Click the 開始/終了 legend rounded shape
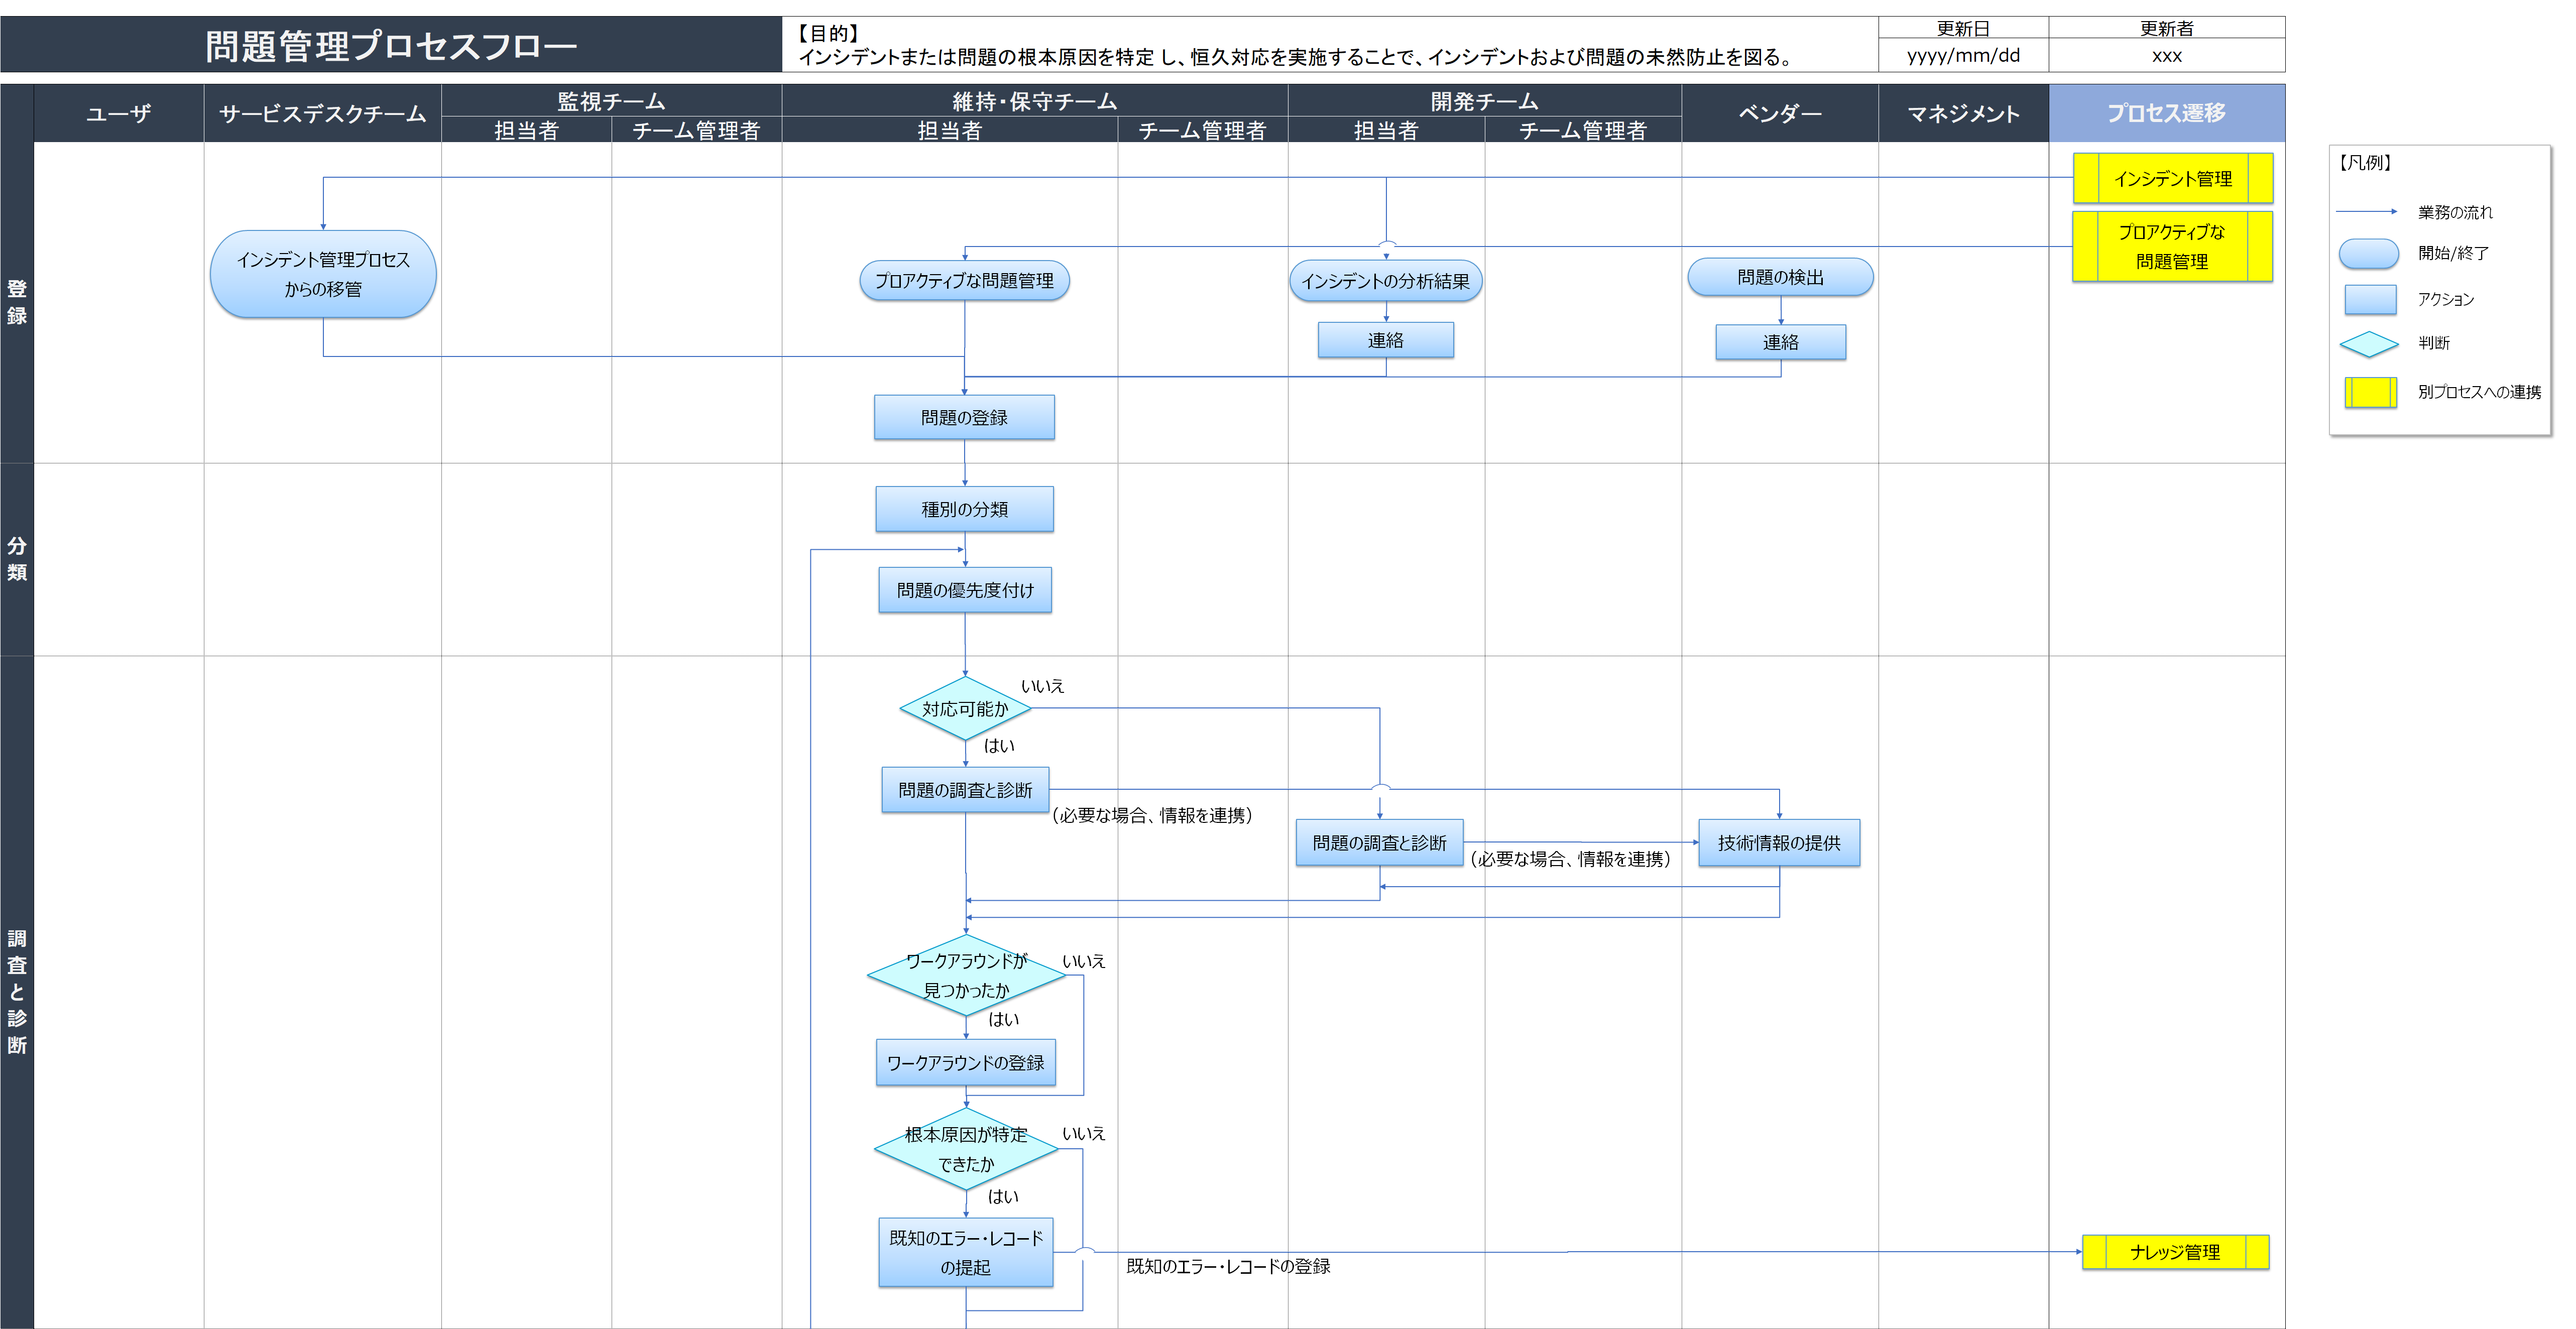This screenshot has height=1329, width=2576. pyautogui.click(x=2369, y=254)
